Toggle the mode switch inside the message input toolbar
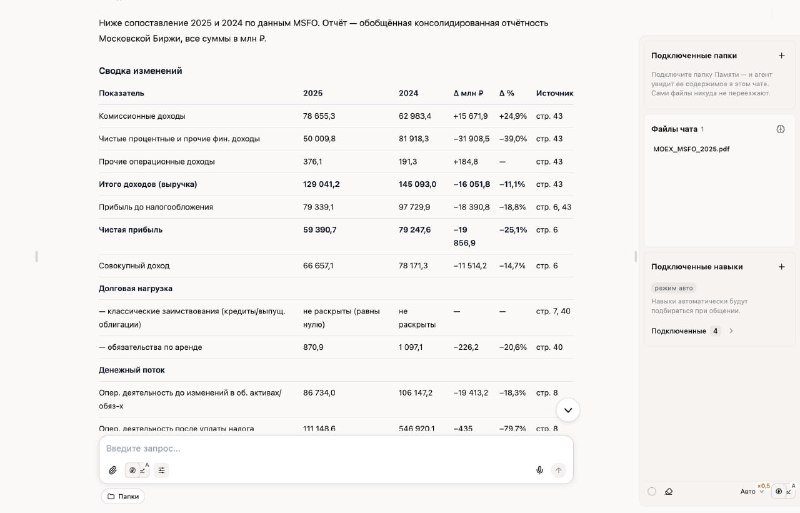This screenshot has height=513, width=800. point(138,470)
